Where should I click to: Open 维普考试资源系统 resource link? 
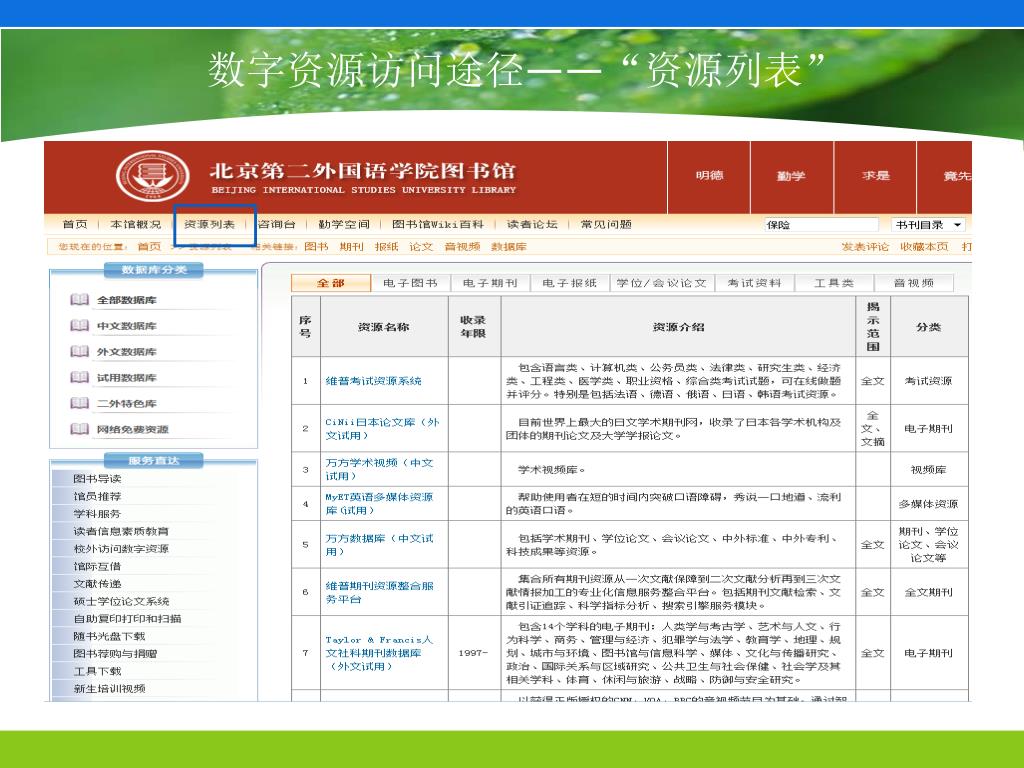click(374, 381)
